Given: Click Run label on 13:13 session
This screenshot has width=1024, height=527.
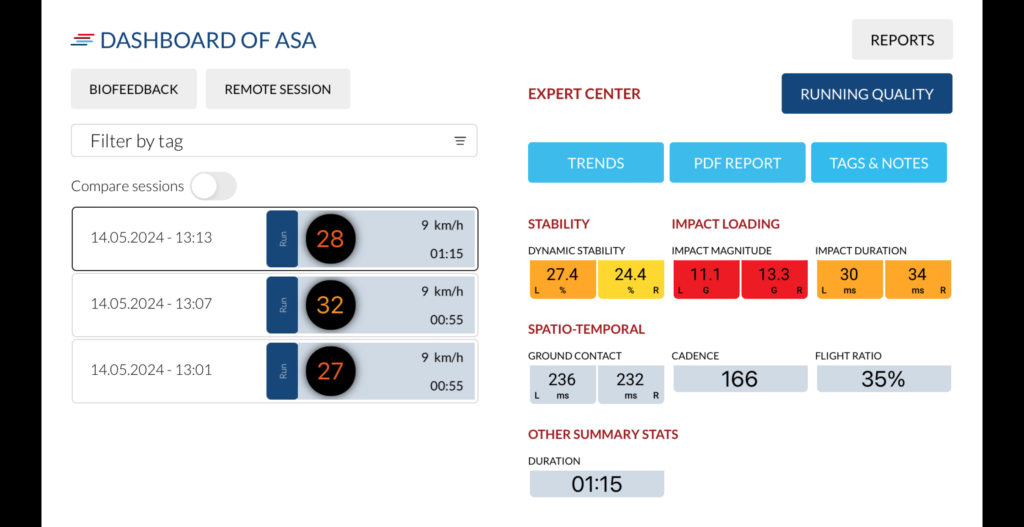Looking at the screenshot, I should 282,239.
